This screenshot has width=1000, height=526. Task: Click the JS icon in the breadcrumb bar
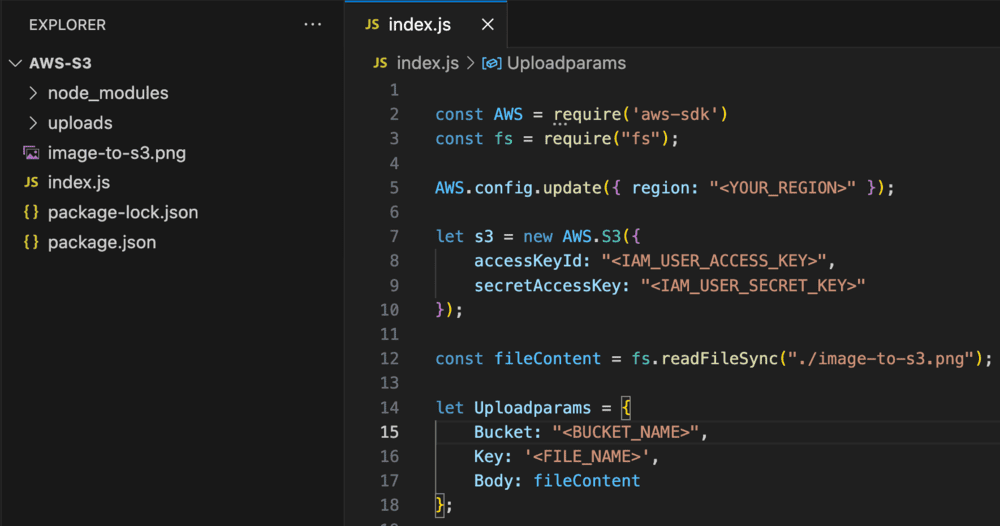pyautogui.click(x=380, y=63)
